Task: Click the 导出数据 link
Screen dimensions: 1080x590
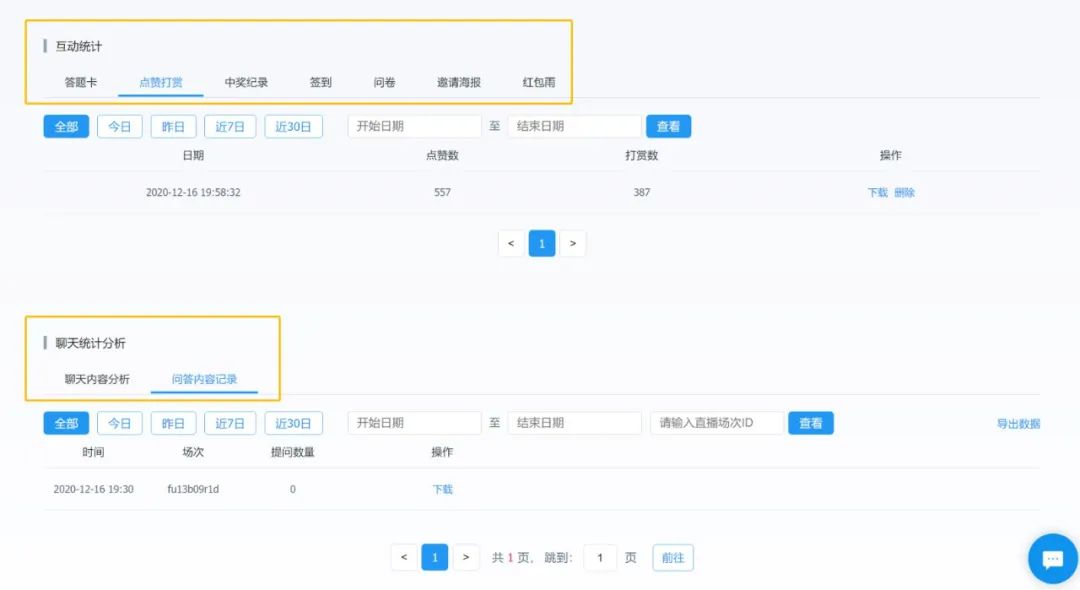Action: 1018,424
